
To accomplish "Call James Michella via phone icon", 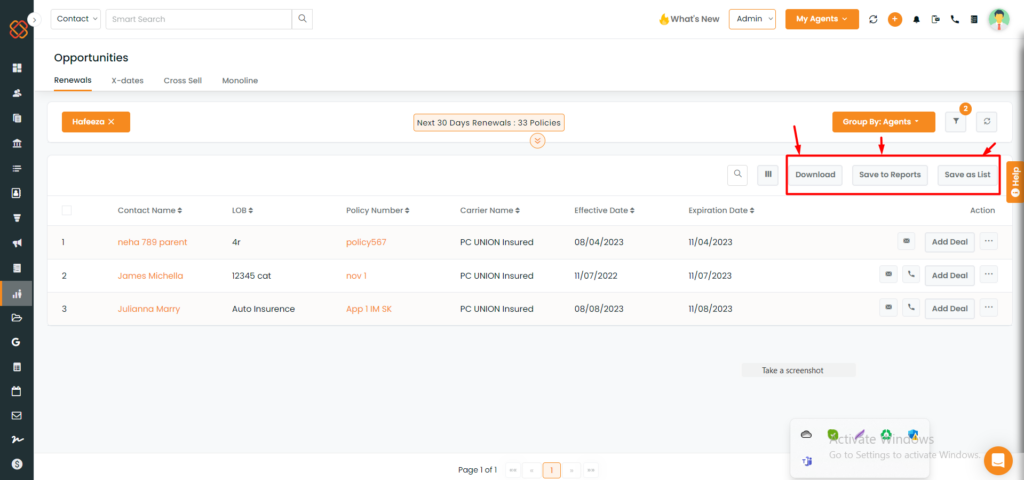I will [911, 275].
